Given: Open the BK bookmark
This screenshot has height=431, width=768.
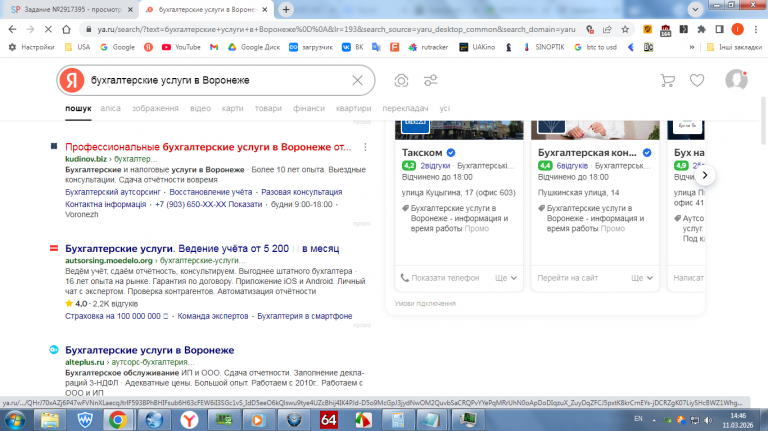Looking at the screenshot, I should click(x=353, y=47).
